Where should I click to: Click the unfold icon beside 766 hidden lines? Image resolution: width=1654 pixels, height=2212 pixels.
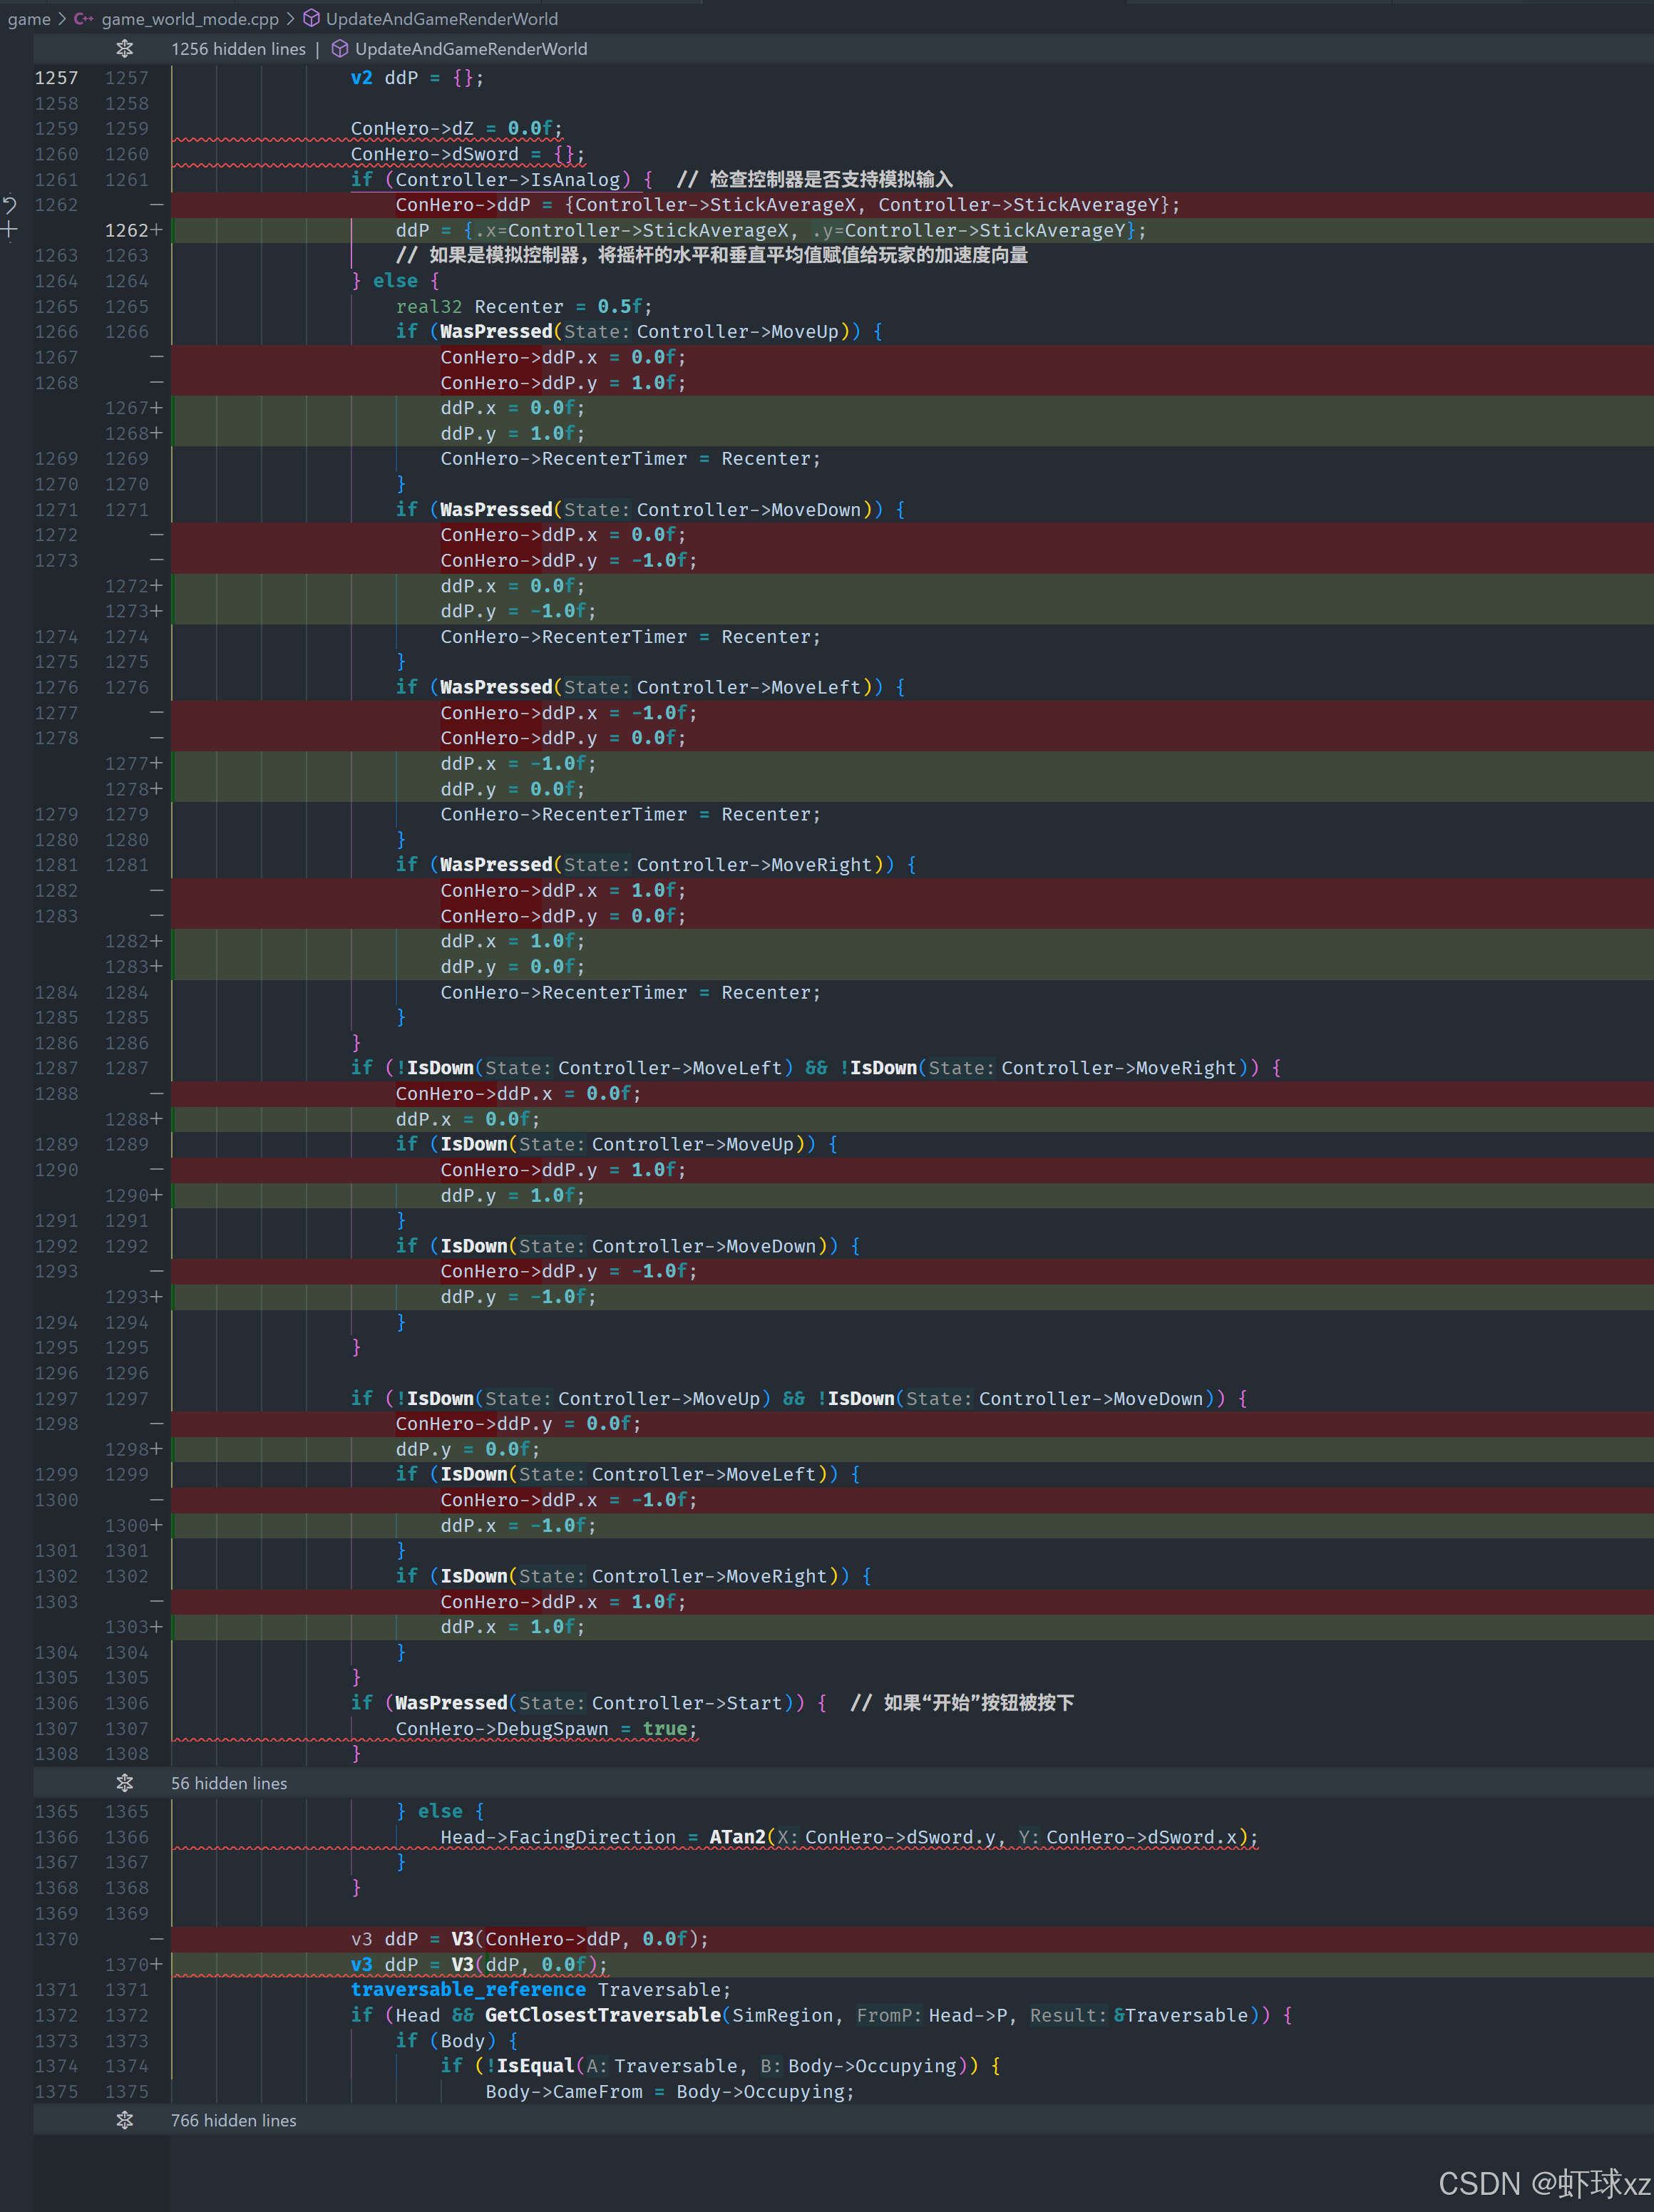tap(125, 2120)
